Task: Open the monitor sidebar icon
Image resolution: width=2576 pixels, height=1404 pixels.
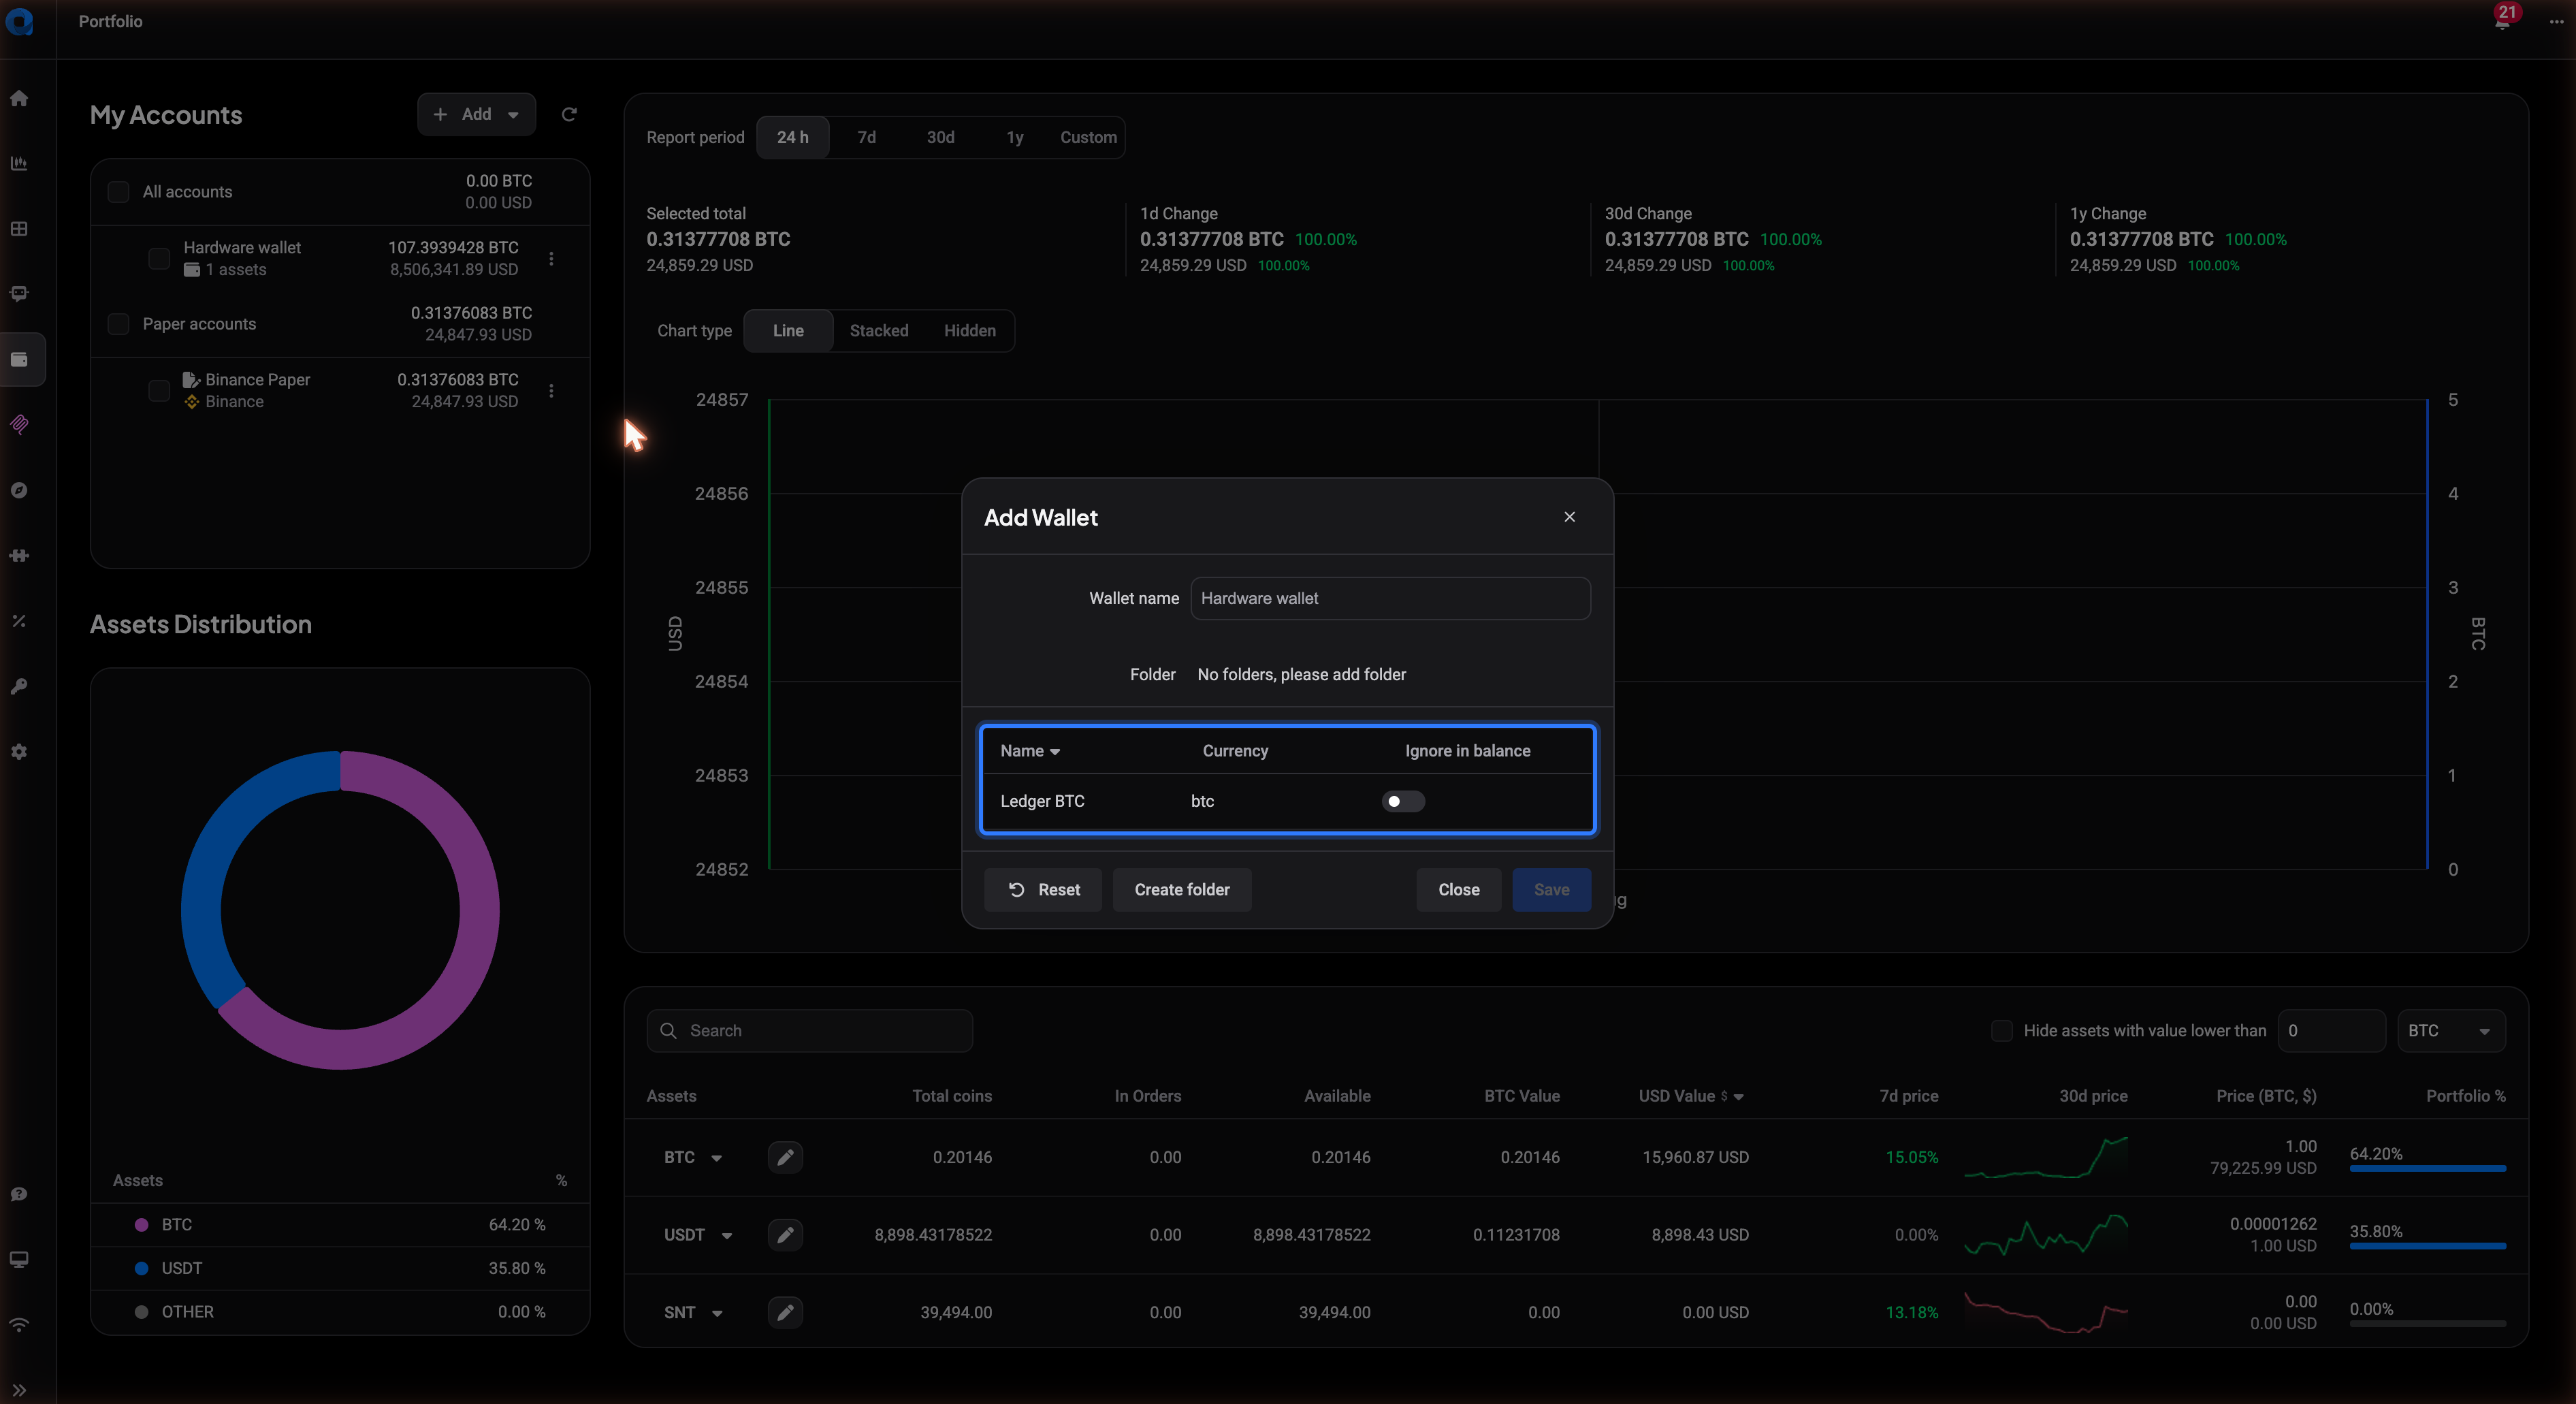Action: (x=19, y=1260)
